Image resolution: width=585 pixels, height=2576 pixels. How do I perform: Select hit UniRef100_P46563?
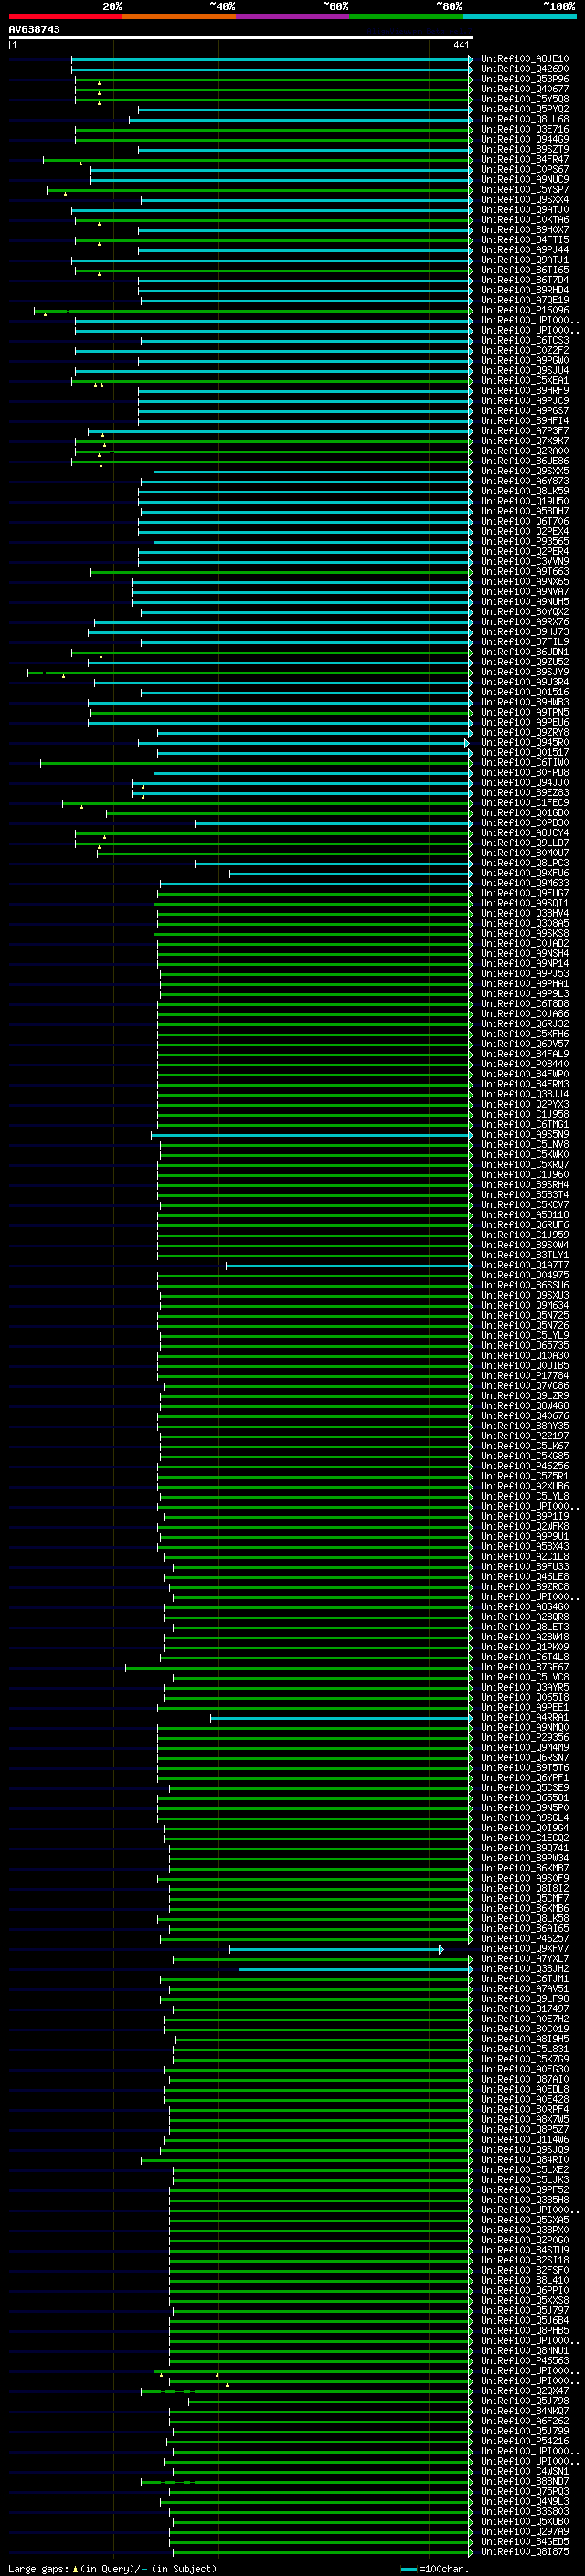click(525, 2360)
